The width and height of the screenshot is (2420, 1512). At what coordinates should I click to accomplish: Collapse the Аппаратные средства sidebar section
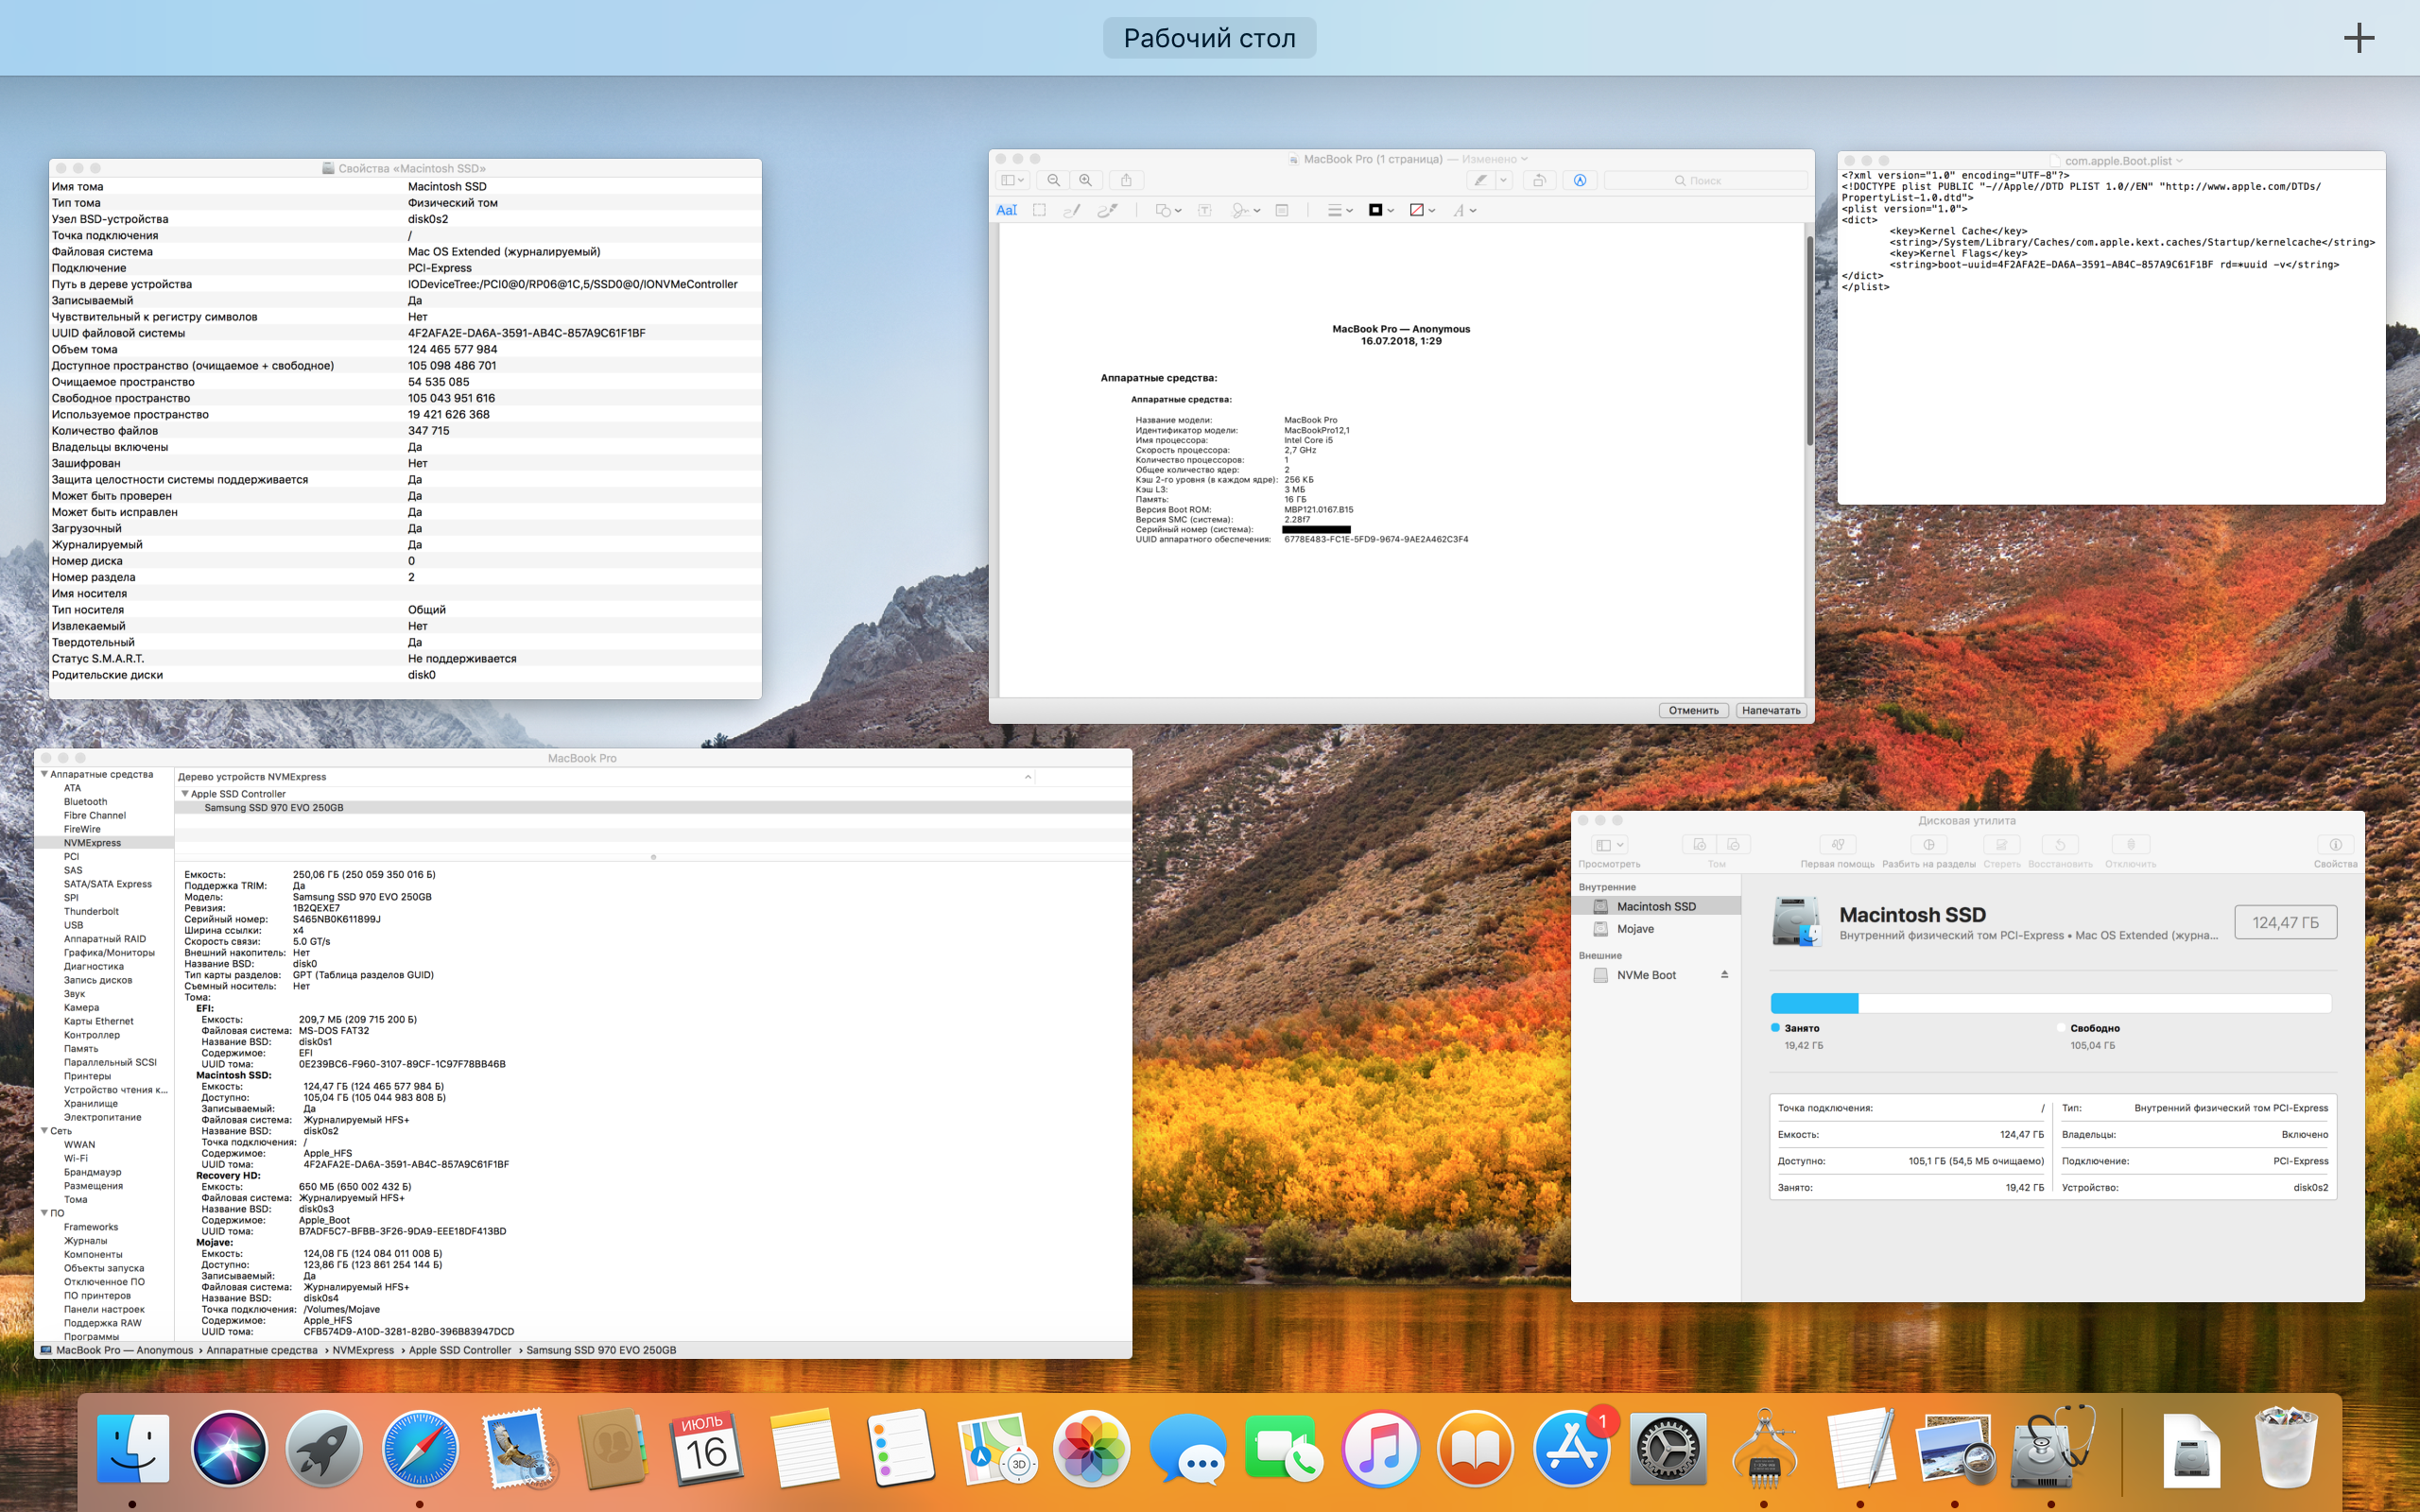point(44,774)
